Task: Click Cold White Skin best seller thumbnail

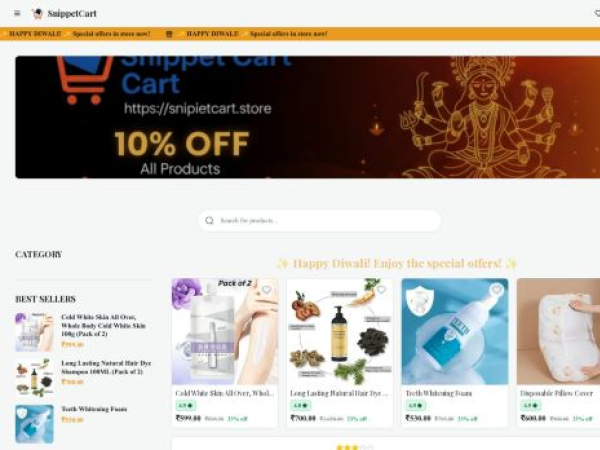Action: pos(34,332)
